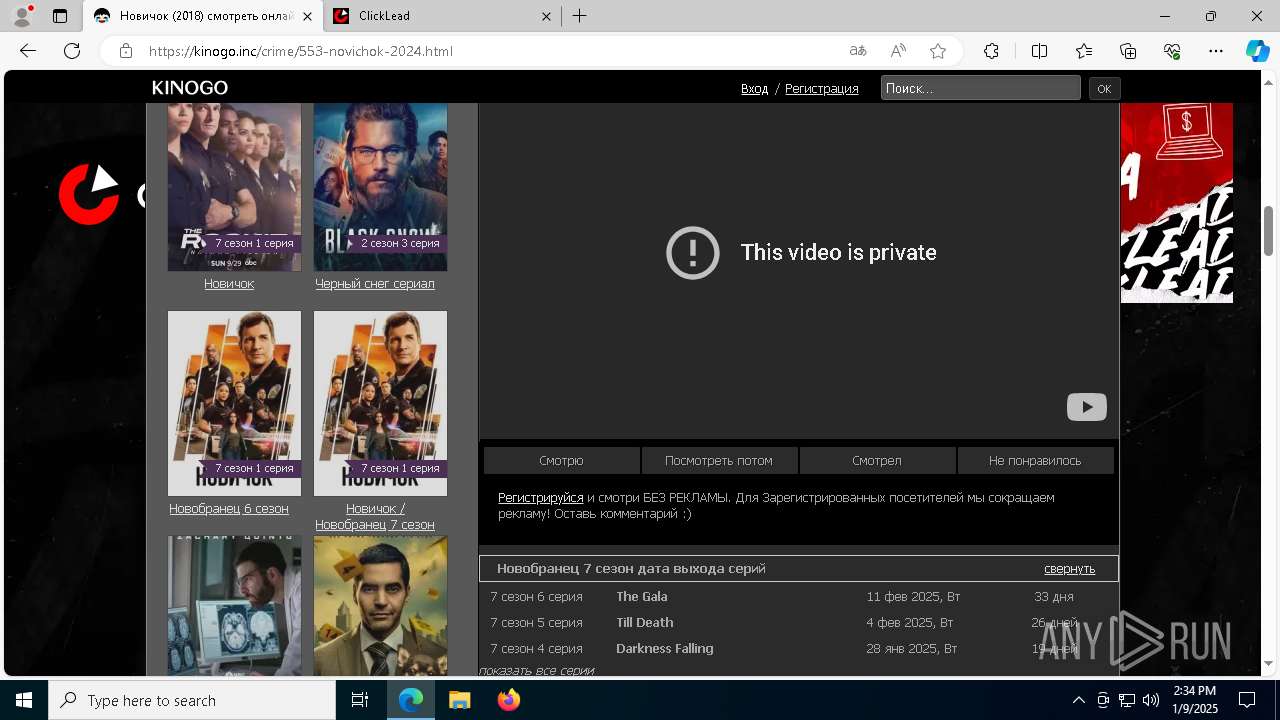Mark the series as Смотрел
Image resolution: width=1280 pixels, height=720 pixels.
click(x=877, y=460)
